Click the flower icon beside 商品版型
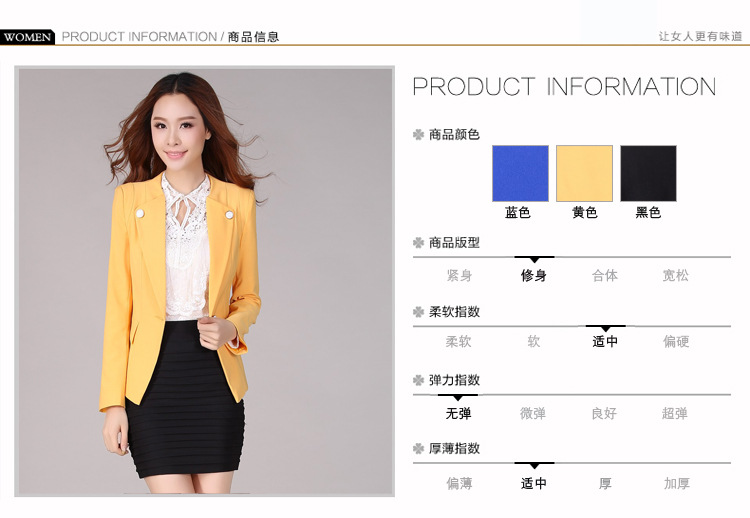 [419, 243]
